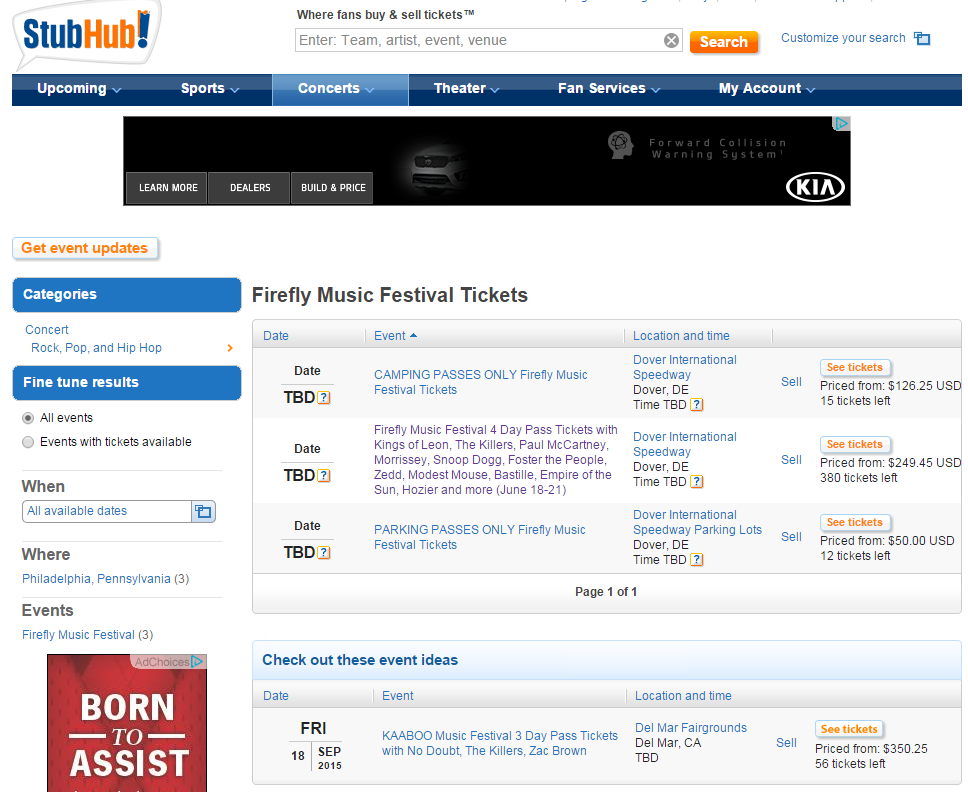Viewport: 968px width, 792px height.
Task: Open the Customize your search window icon
Action: (x=922, y=39)
